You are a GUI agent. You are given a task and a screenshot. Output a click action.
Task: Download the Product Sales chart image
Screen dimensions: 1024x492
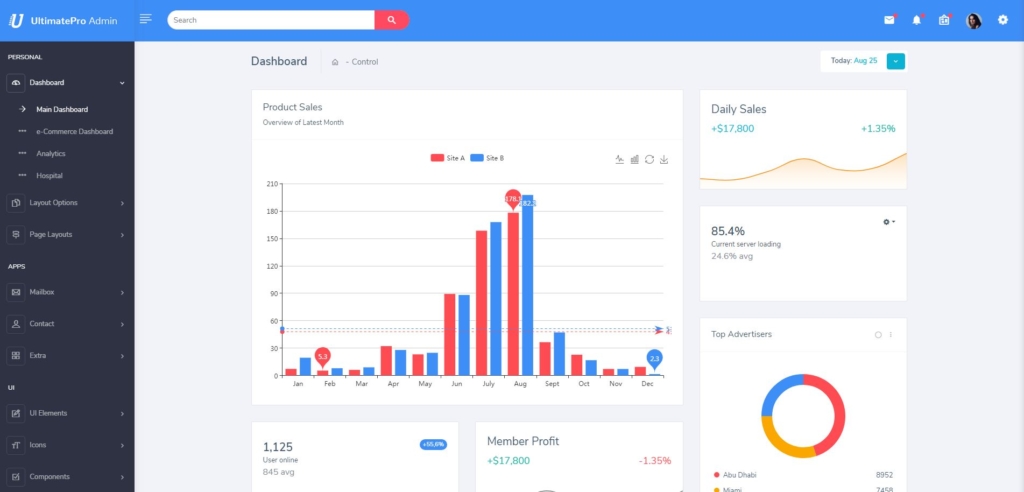pyautogui.click(x=664, y=159)
